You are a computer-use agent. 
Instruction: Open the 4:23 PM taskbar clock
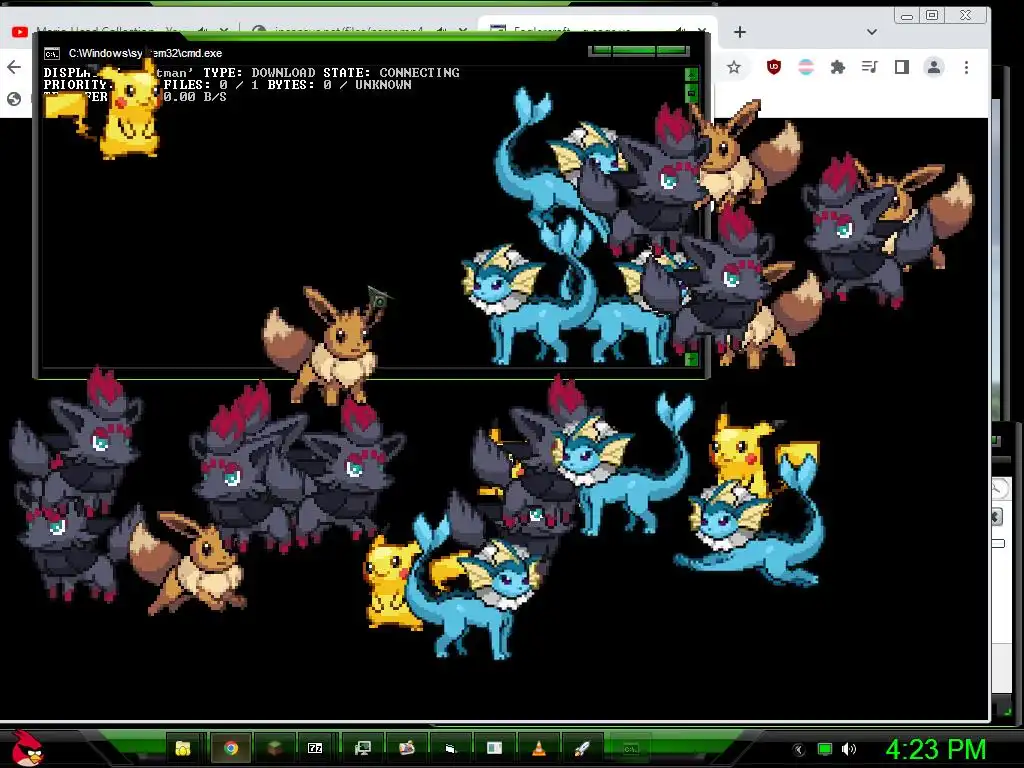935,749
